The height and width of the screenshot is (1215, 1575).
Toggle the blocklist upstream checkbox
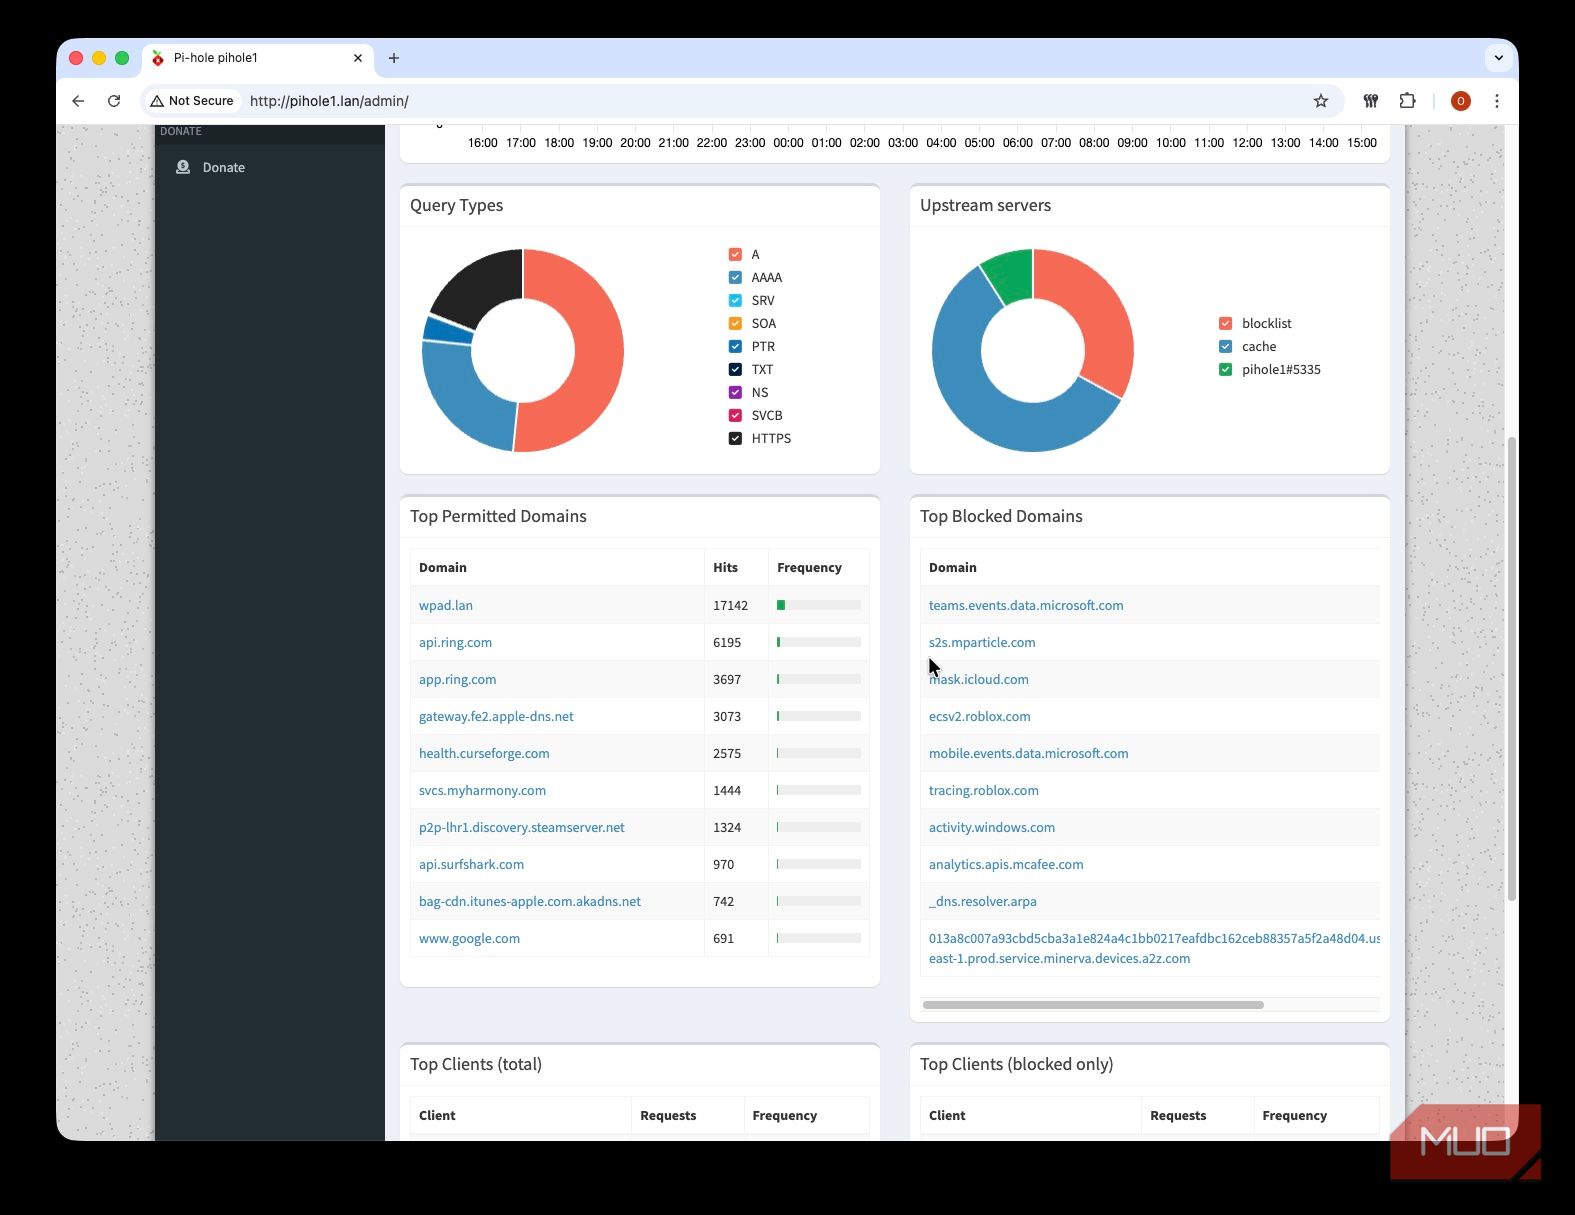[x=1225, y=324]
